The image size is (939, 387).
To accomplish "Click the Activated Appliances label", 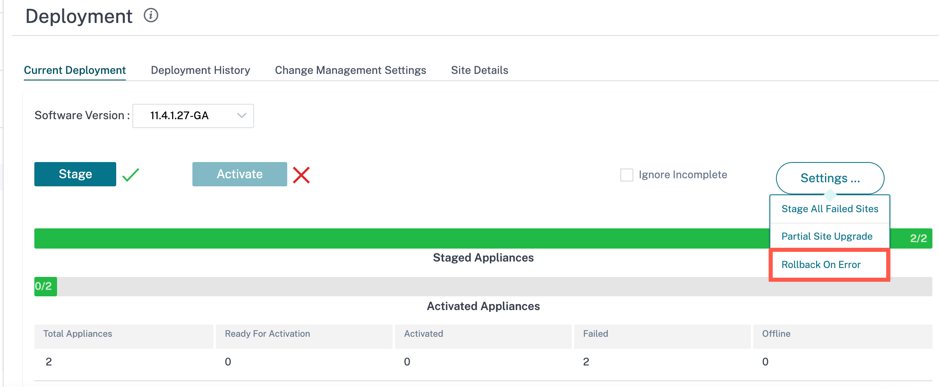I will coord(483,306).
